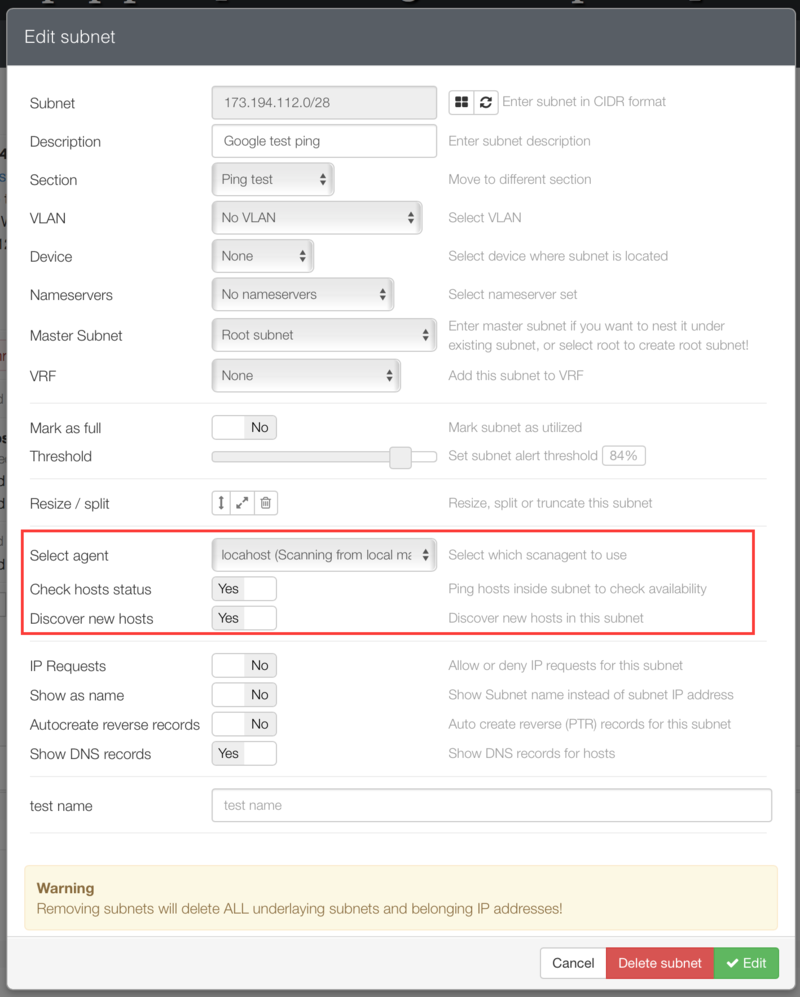Screen dimensions: 800x997
Task: Click the test name input field
Action: (490, 805)
